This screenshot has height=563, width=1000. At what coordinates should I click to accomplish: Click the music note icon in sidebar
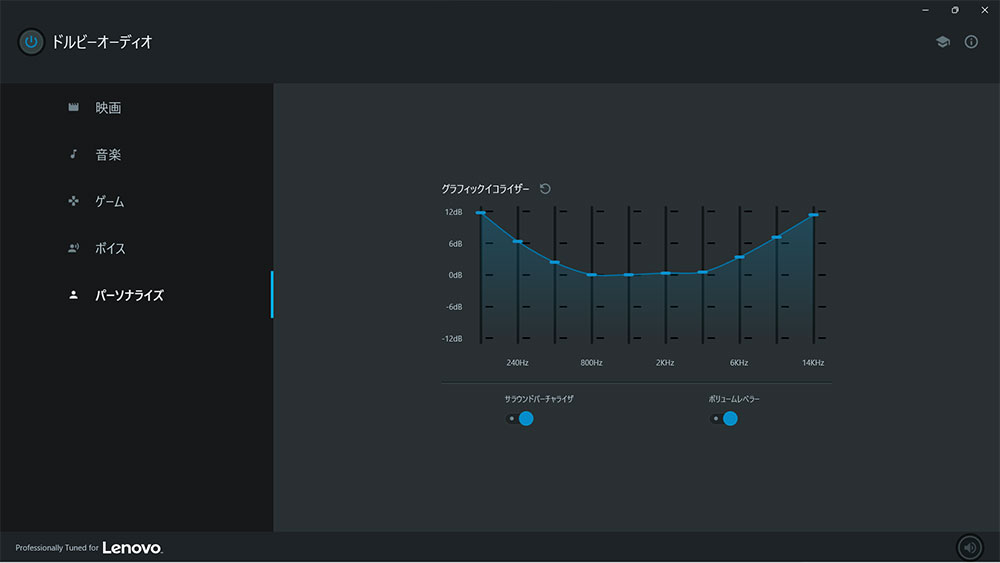[x=73, y=155]
